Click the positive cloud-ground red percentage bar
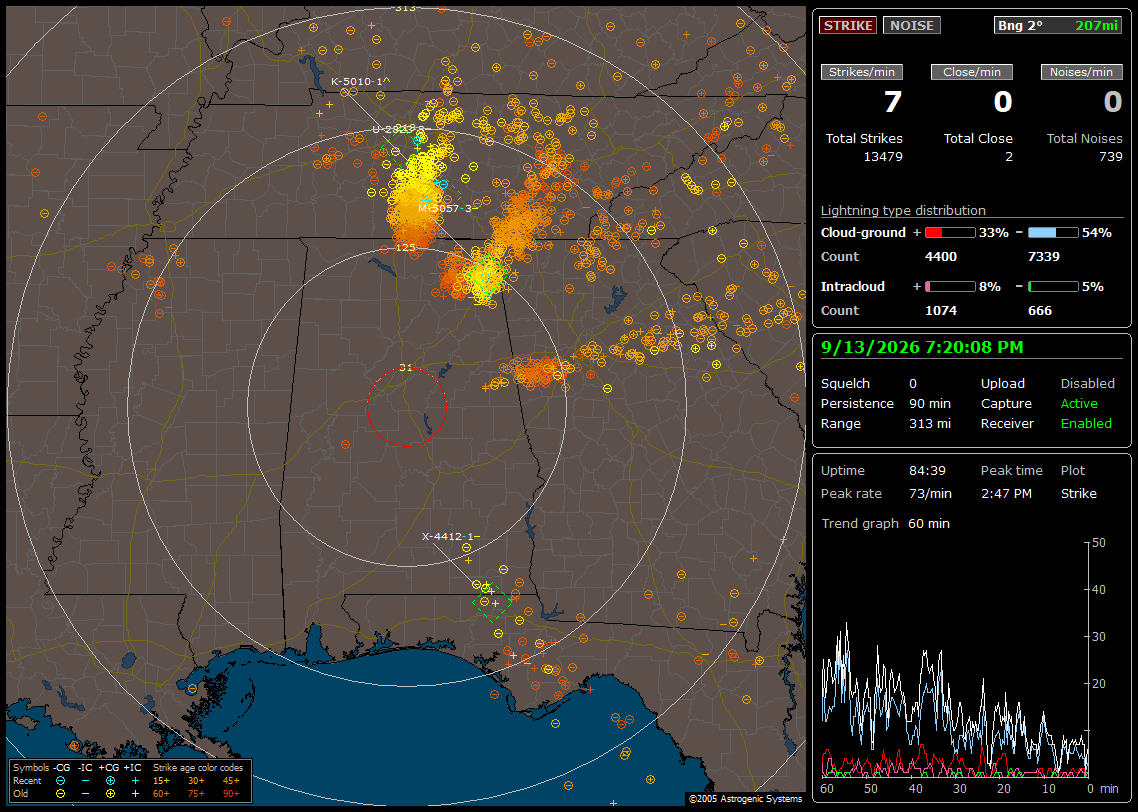Screen dimensions: 1138x812 click(x=950, y=233)
